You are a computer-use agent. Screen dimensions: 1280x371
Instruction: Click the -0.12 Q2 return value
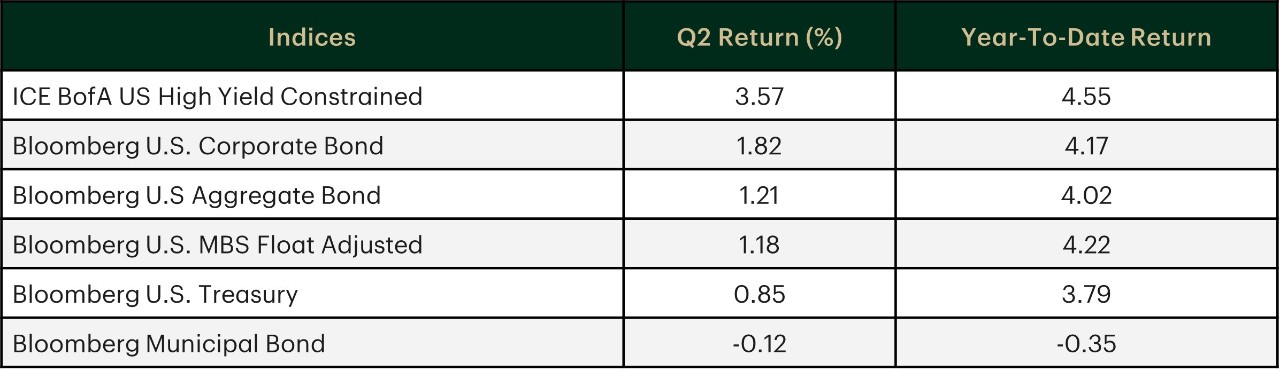[x=760, y=344]
